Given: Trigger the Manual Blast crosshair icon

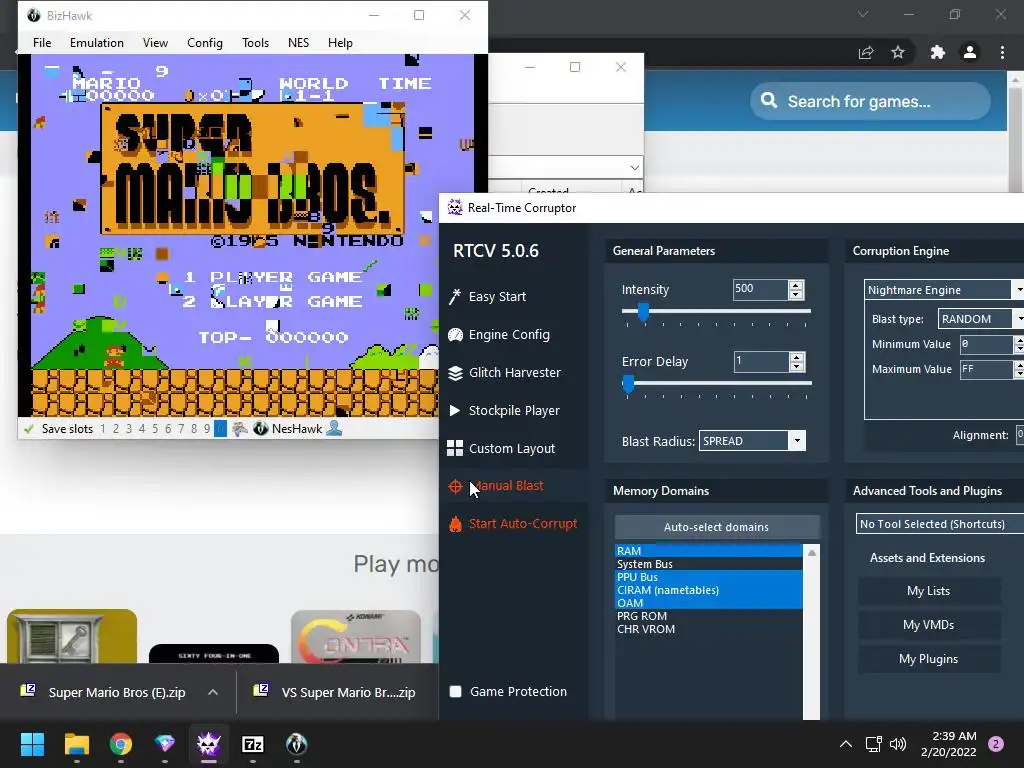Looking at the screenshot, I should coord(455,486).
